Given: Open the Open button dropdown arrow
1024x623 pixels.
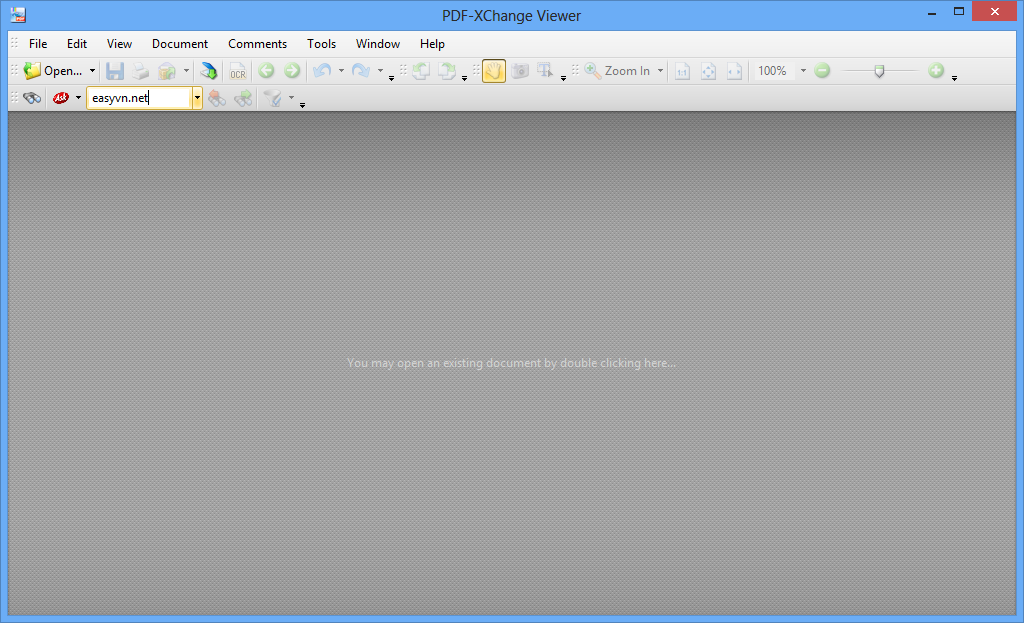Looking at the screenshot, I should (x=90, y=71).
